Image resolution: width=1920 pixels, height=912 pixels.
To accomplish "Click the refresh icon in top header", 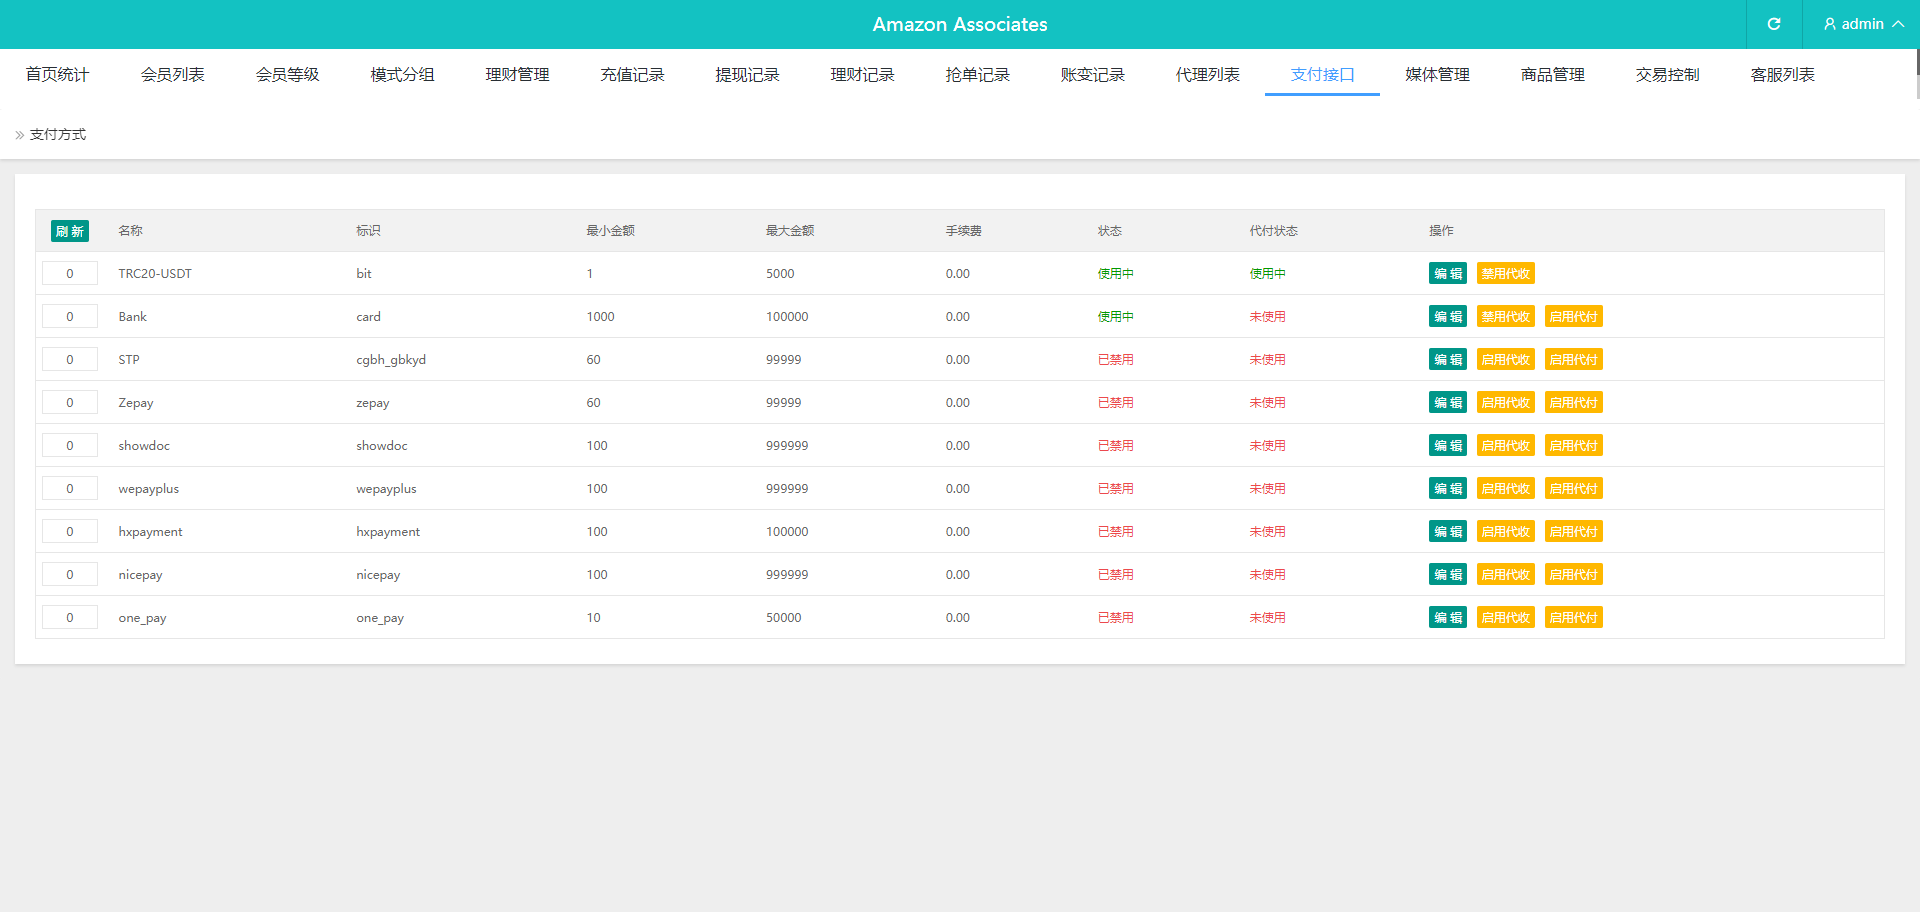I will 1774,24.
